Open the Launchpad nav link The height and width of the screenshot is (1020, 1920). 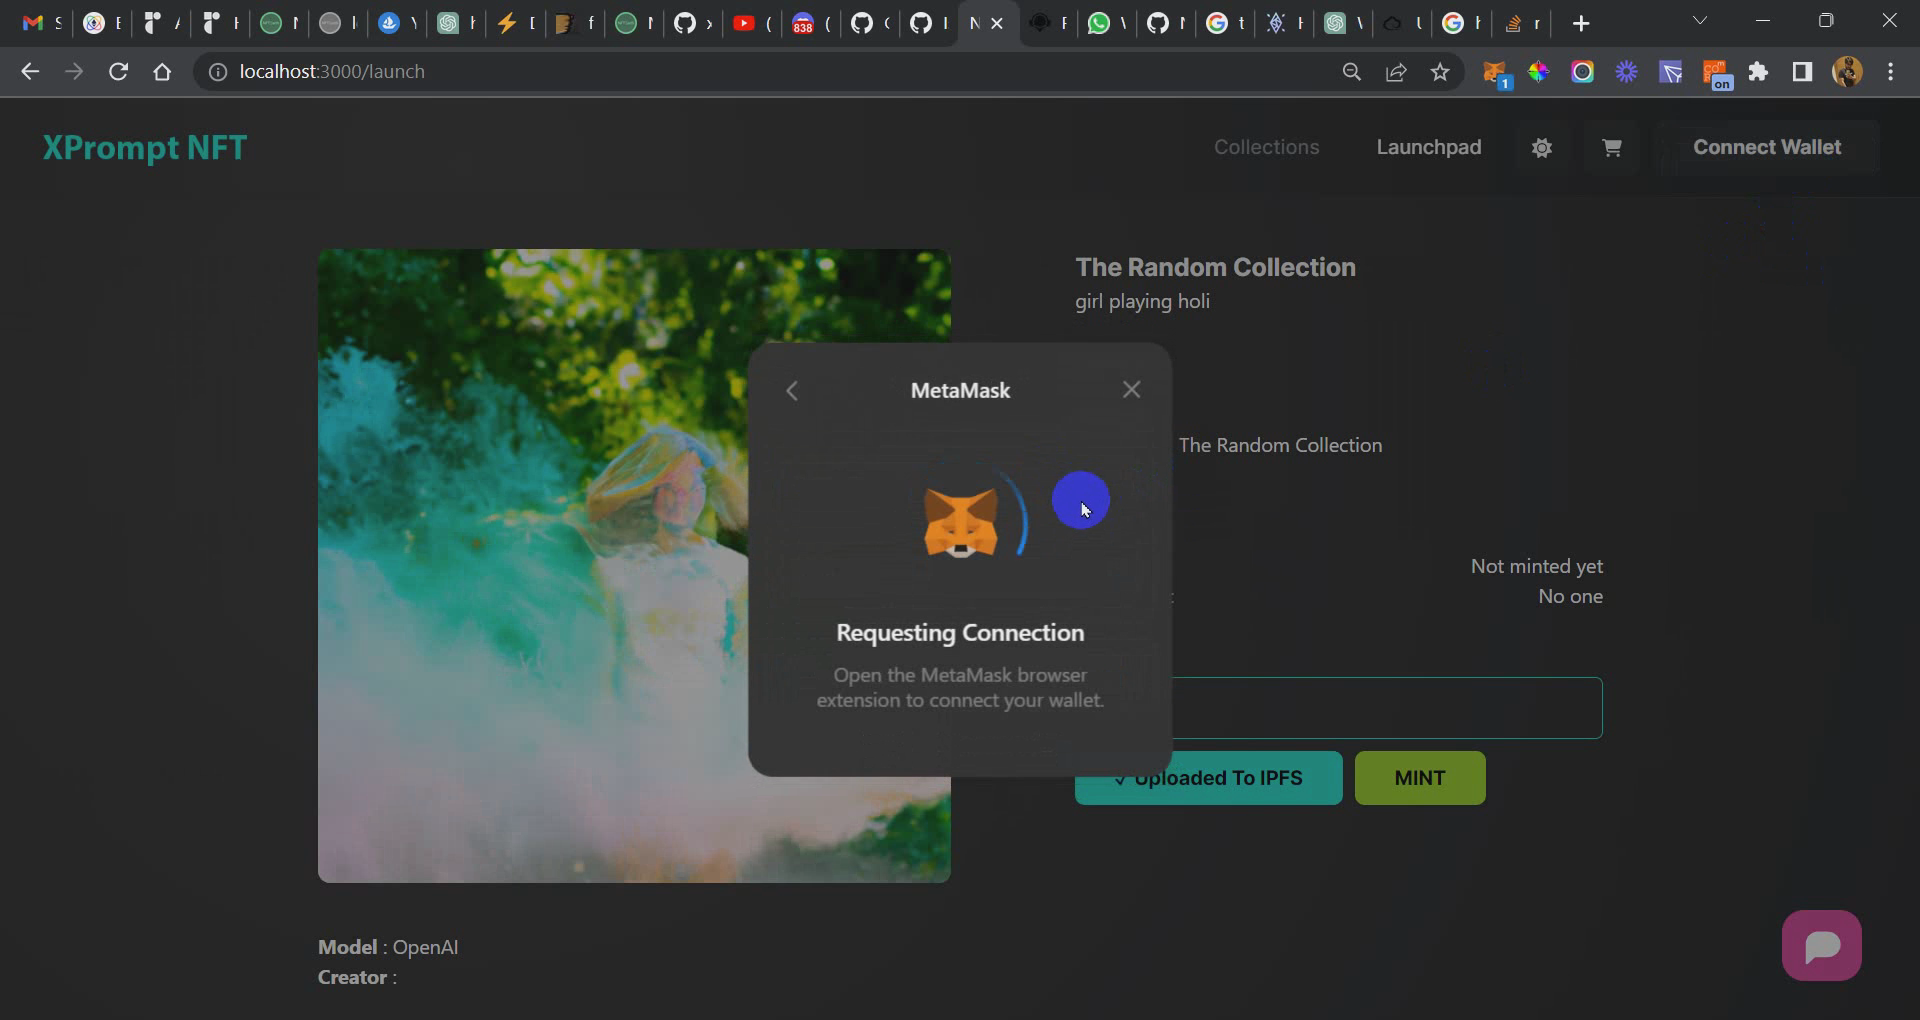[x=1429, y=147]
